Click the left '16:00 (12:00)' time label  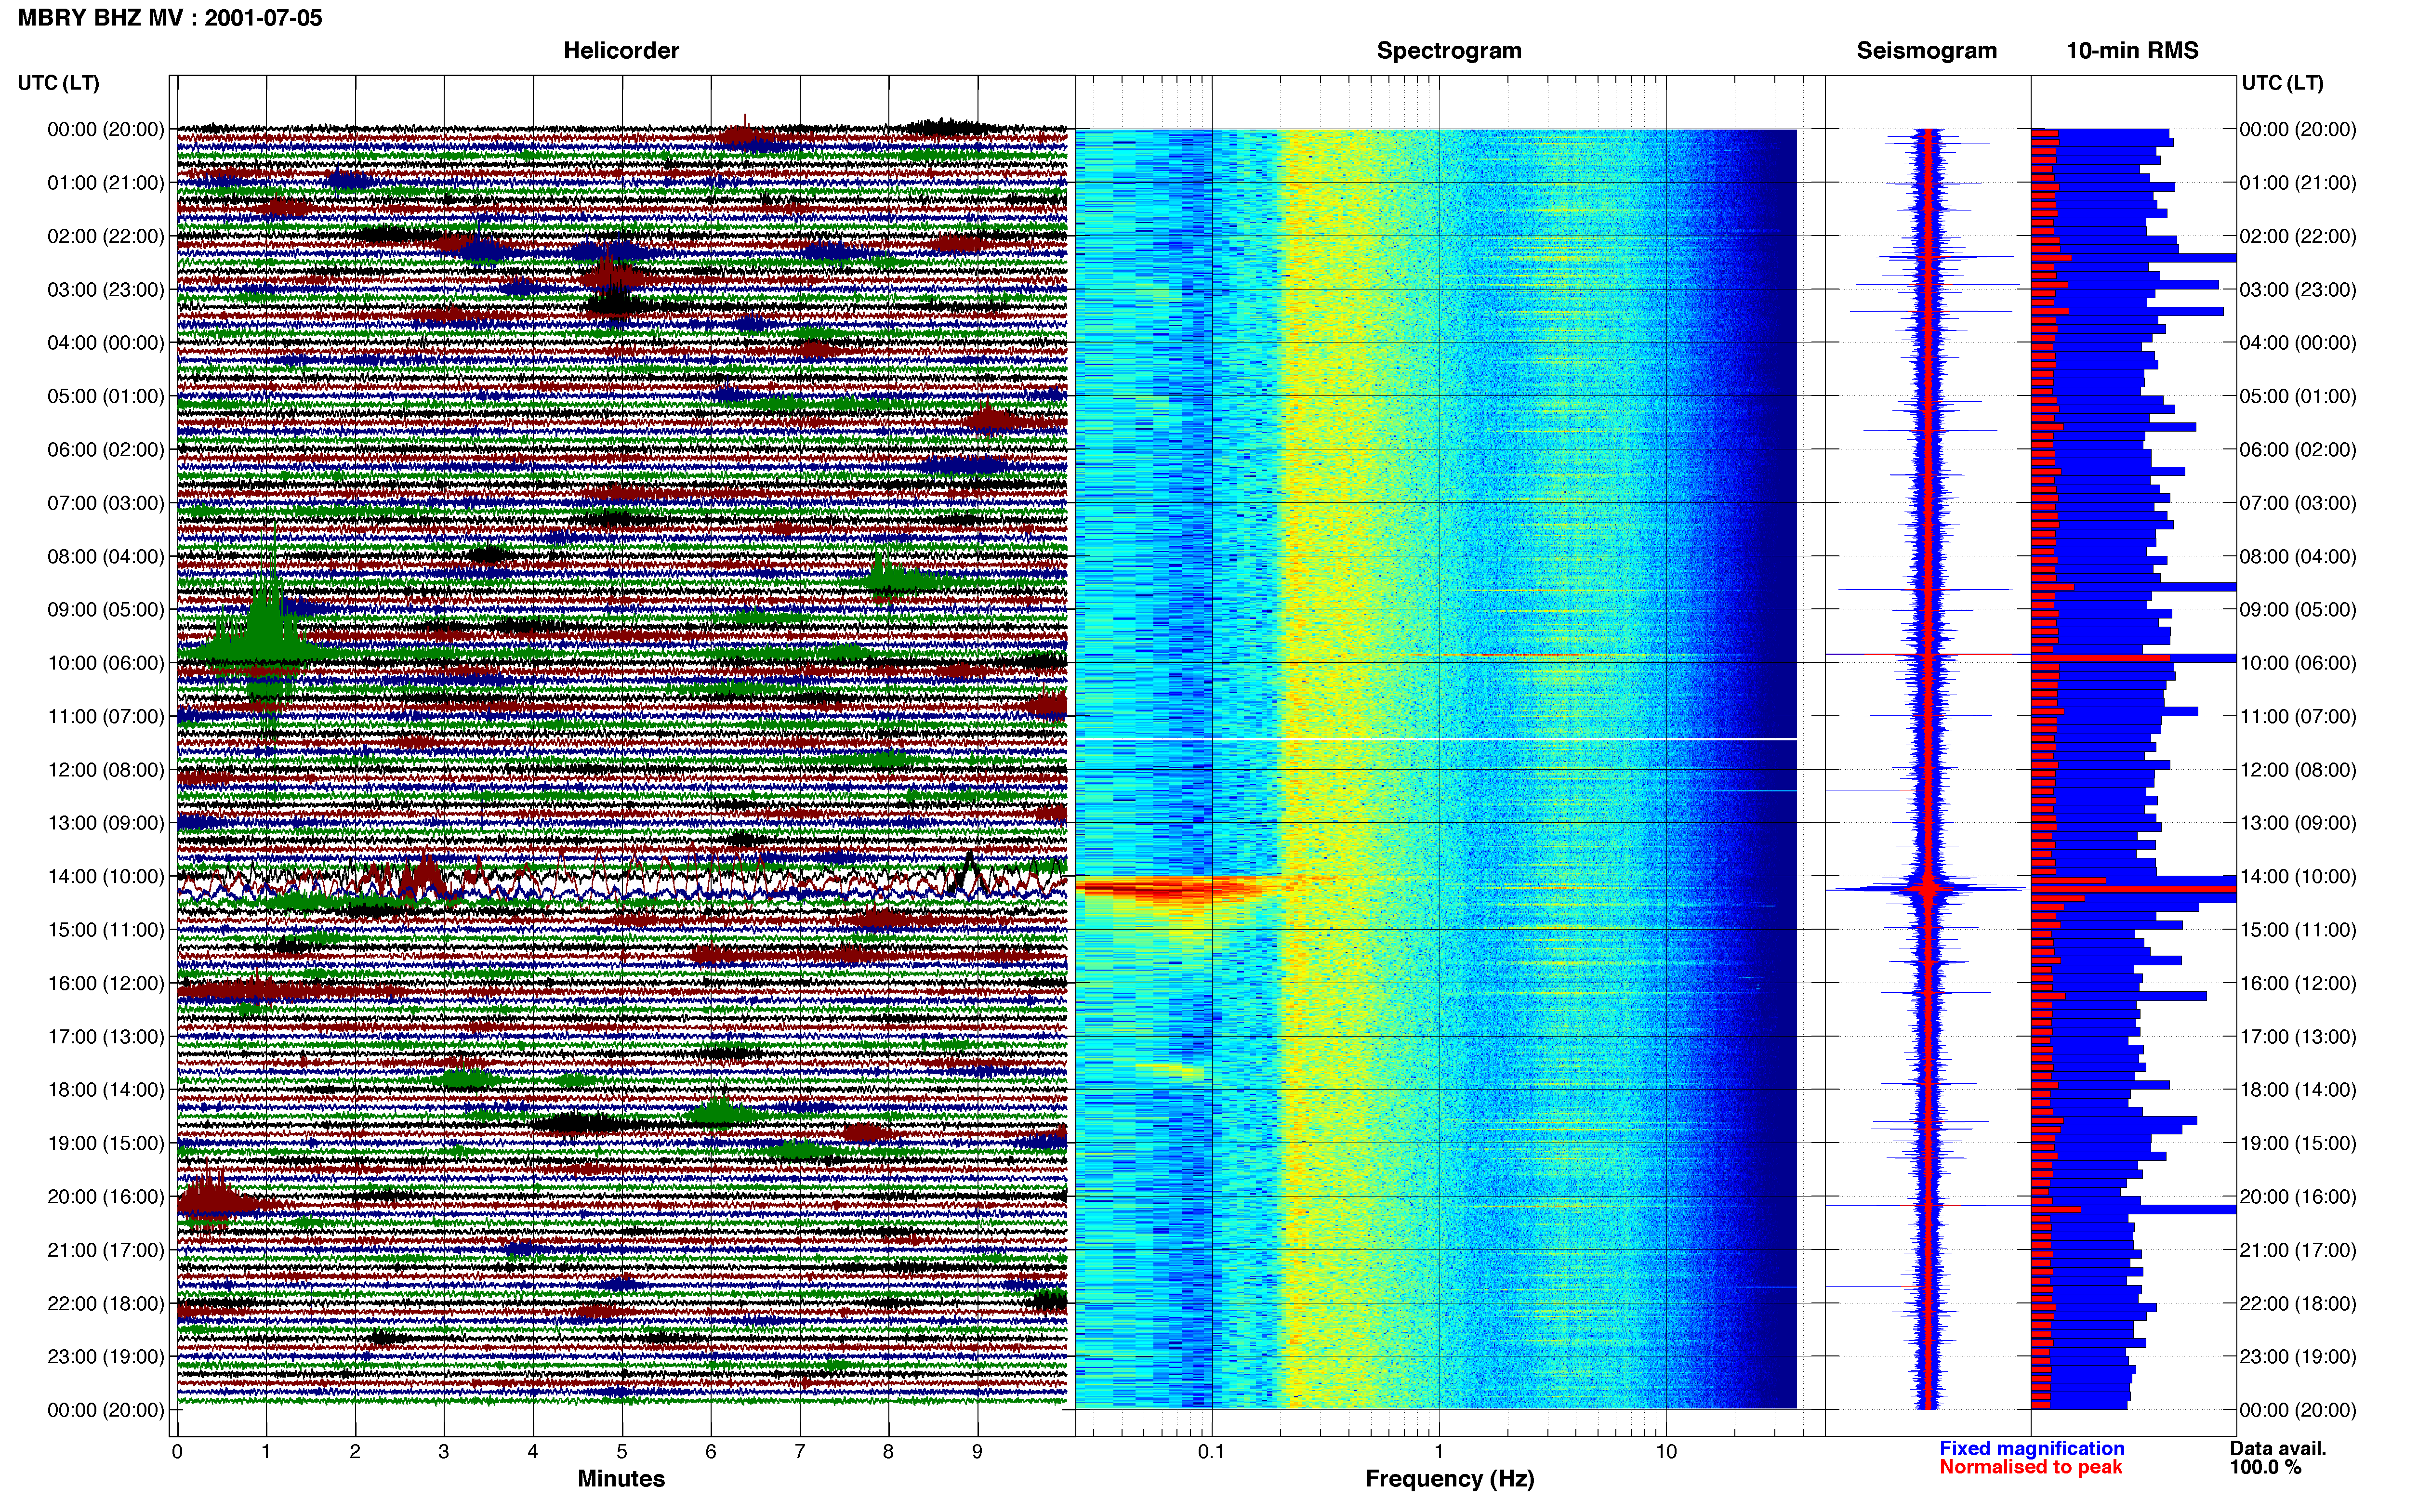(106, 983)
